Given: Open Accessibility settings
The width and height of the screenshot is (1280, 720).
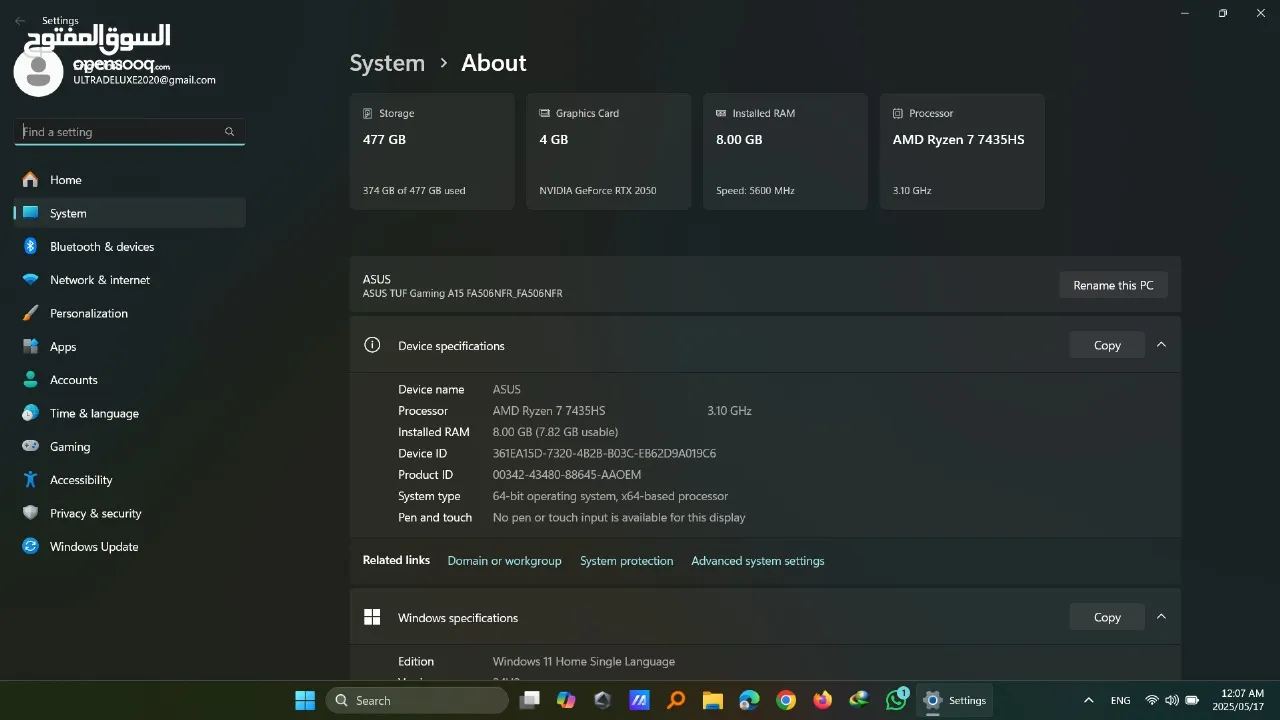Looking at the screenshot, I should [x=130, y=480].
